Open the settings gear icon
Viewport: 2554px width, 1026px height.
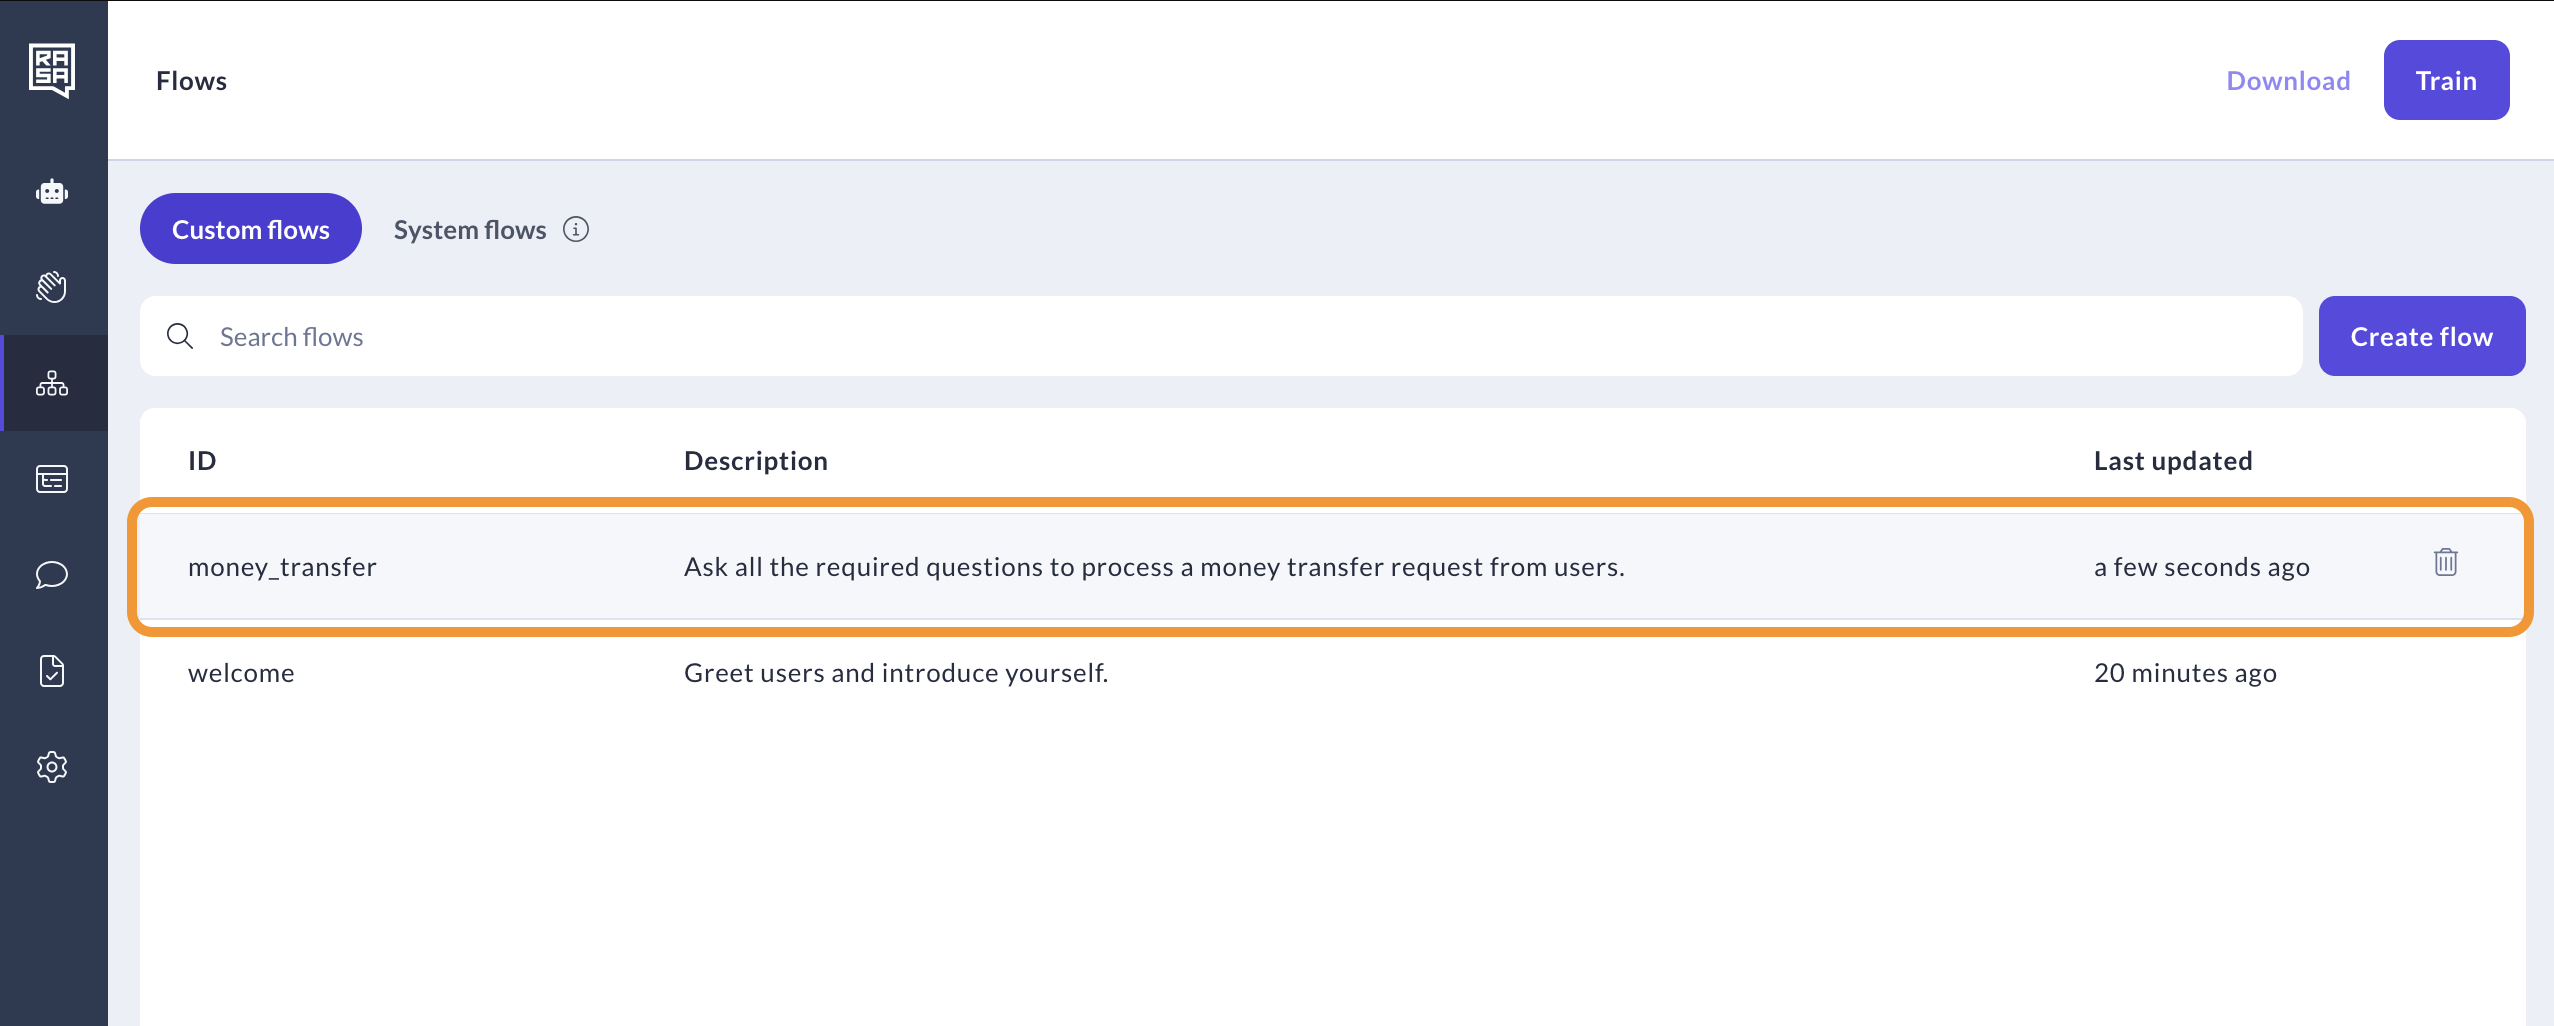(52, 767)
